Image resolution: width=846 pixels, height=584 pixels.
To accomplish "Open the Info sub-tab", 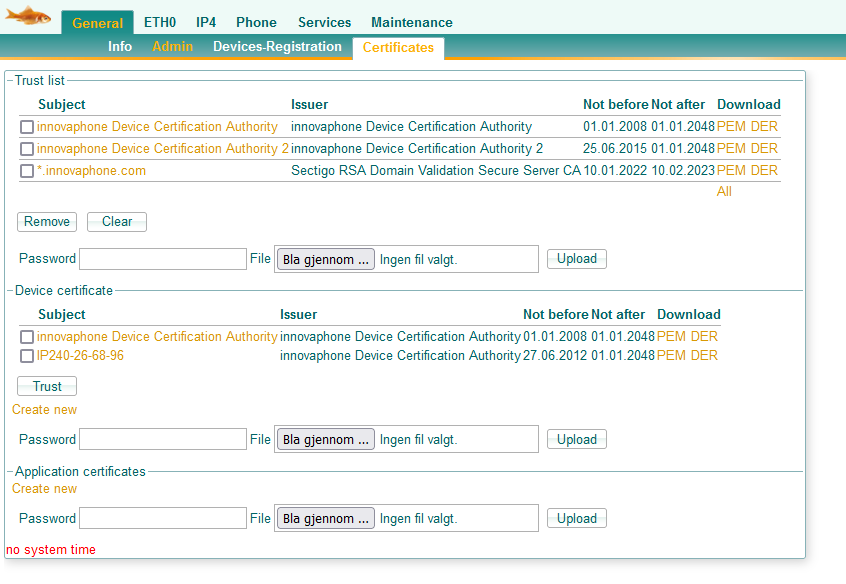I will pos(120,46).
